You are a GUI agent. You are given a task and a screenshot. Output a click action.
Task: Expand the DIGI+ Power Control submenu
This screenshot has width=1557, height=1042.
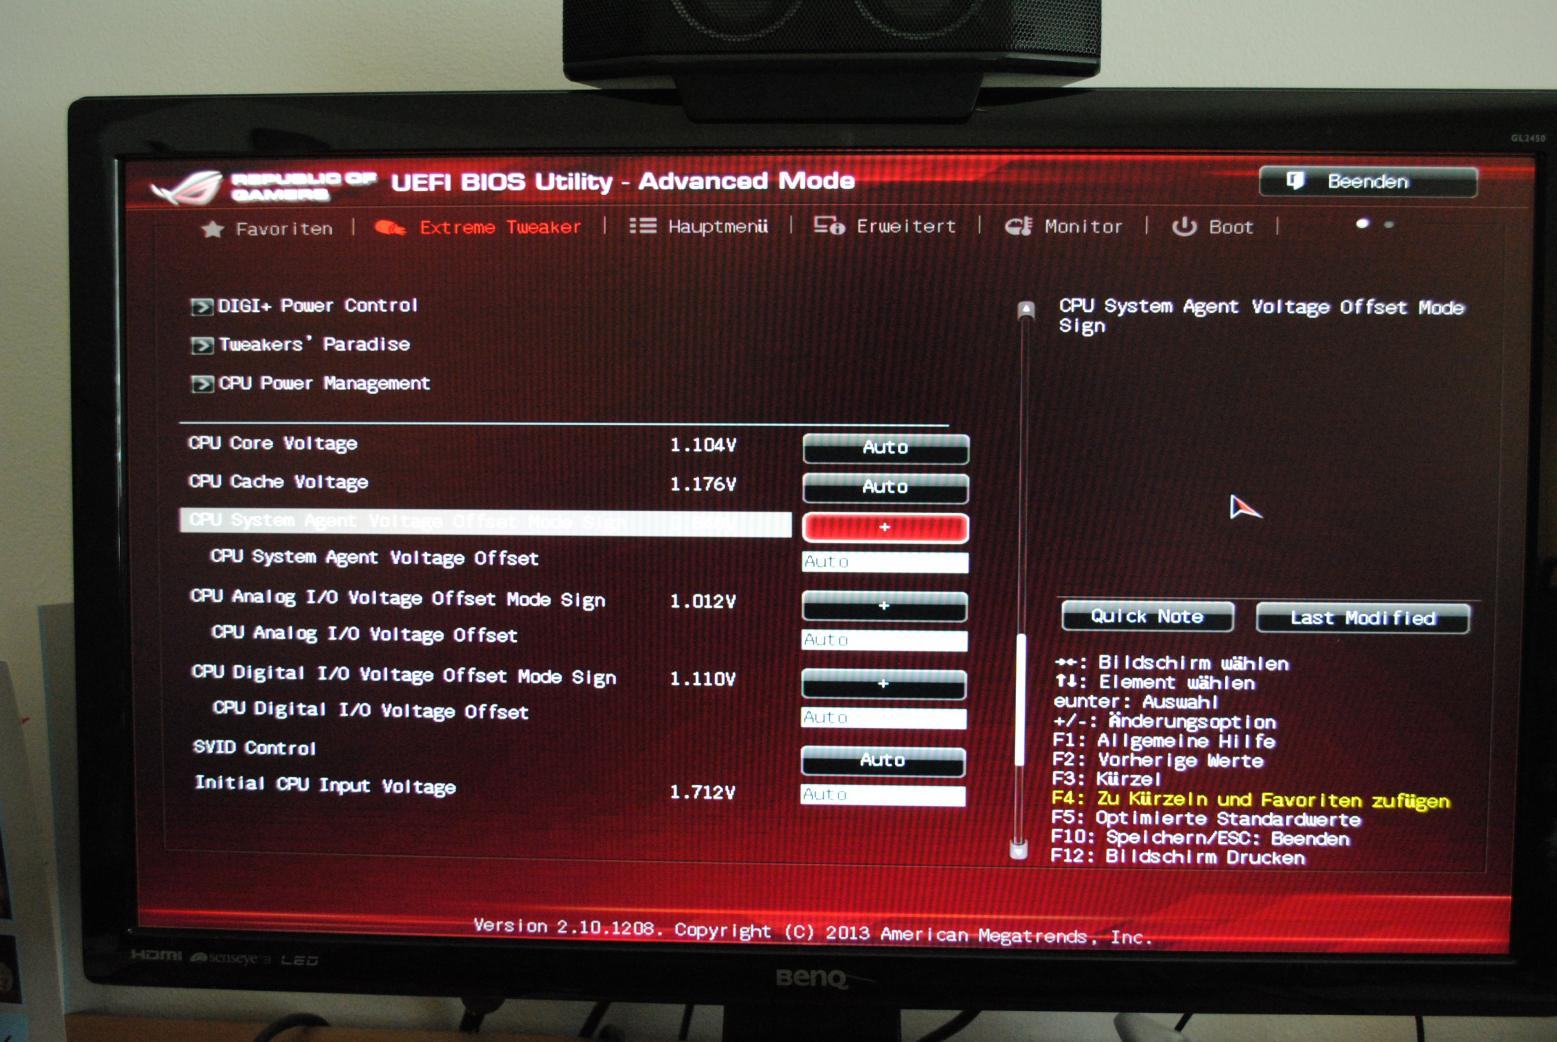click(x=304, y=305)
